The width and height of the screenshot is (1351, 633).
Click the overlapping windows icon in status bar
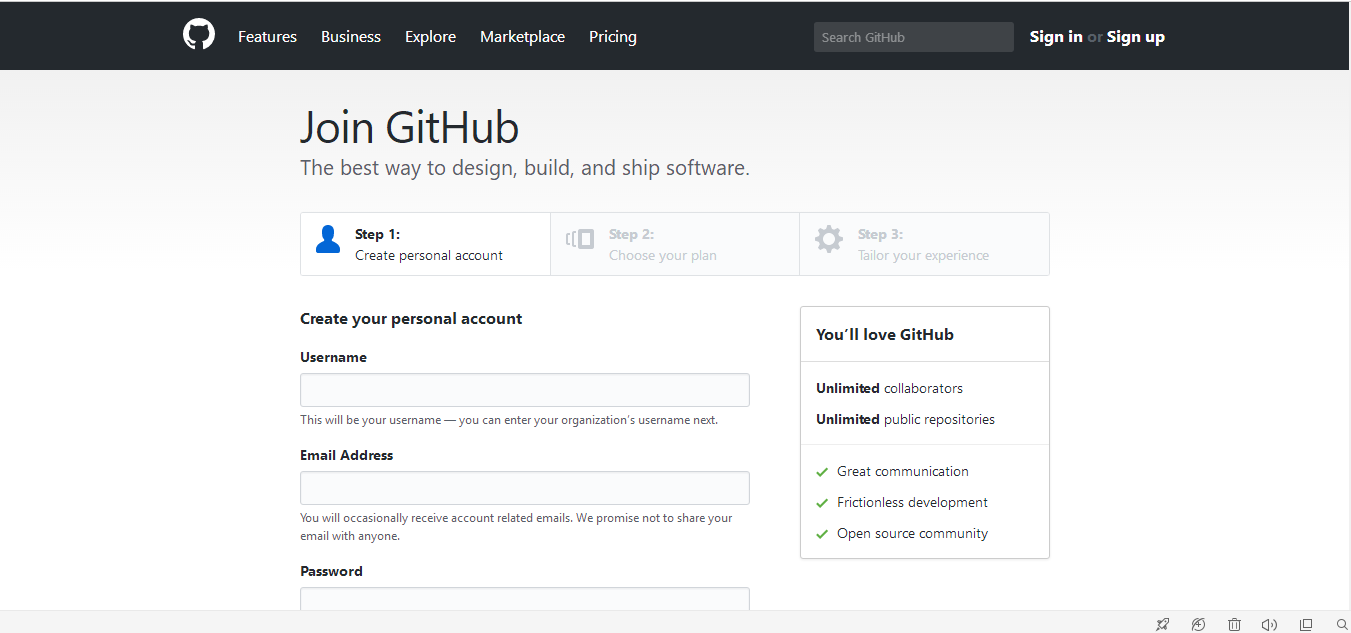click(x=1305, y=625)
